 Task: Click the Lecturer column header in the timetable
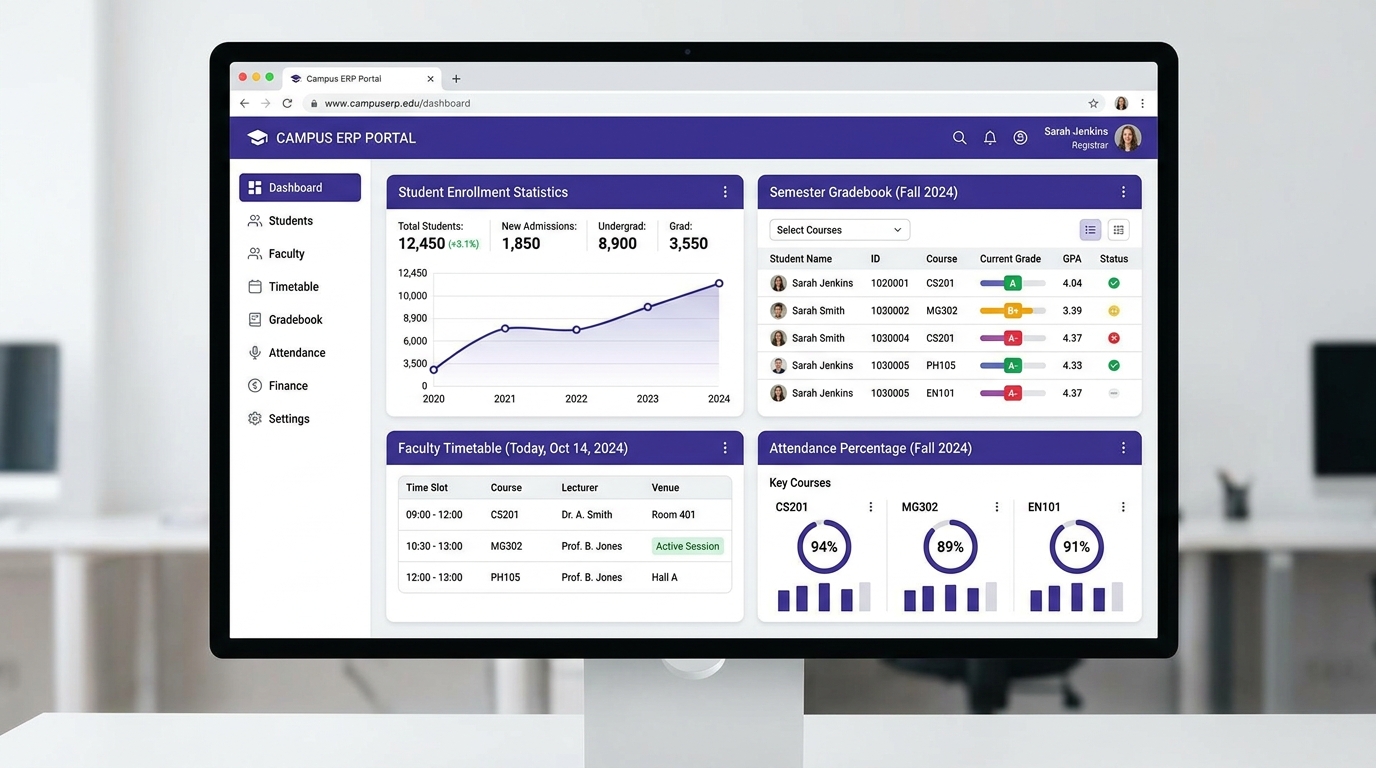579,488
